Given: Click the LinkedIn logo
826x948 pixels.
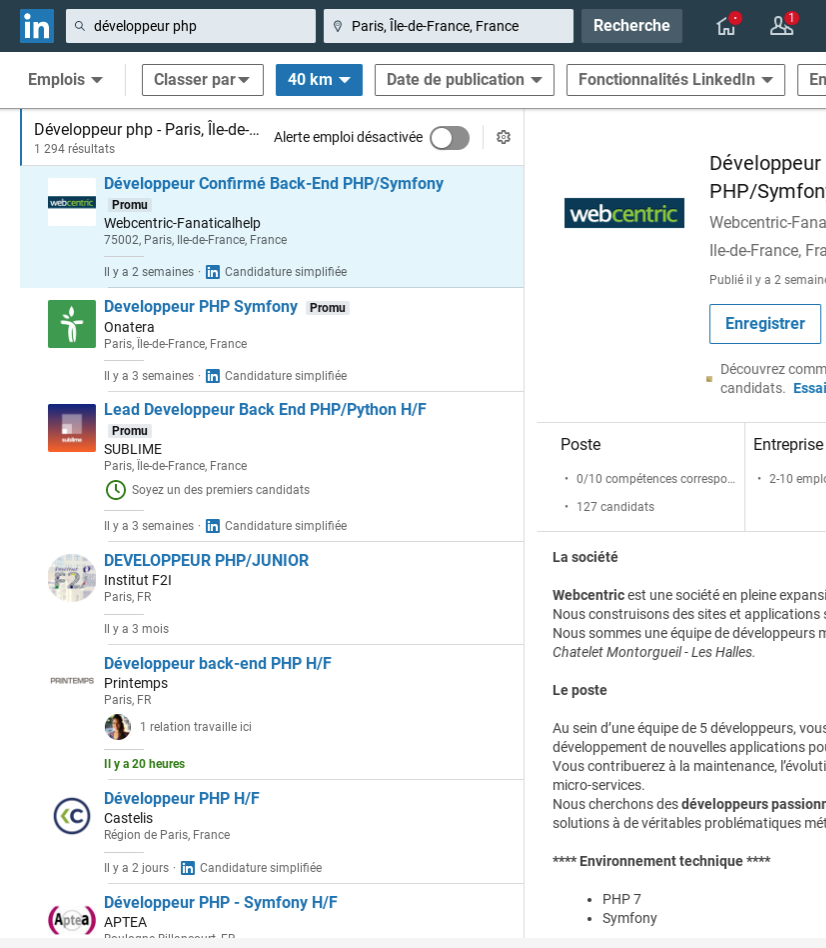Looking at the screenshot, I should 37,26.
